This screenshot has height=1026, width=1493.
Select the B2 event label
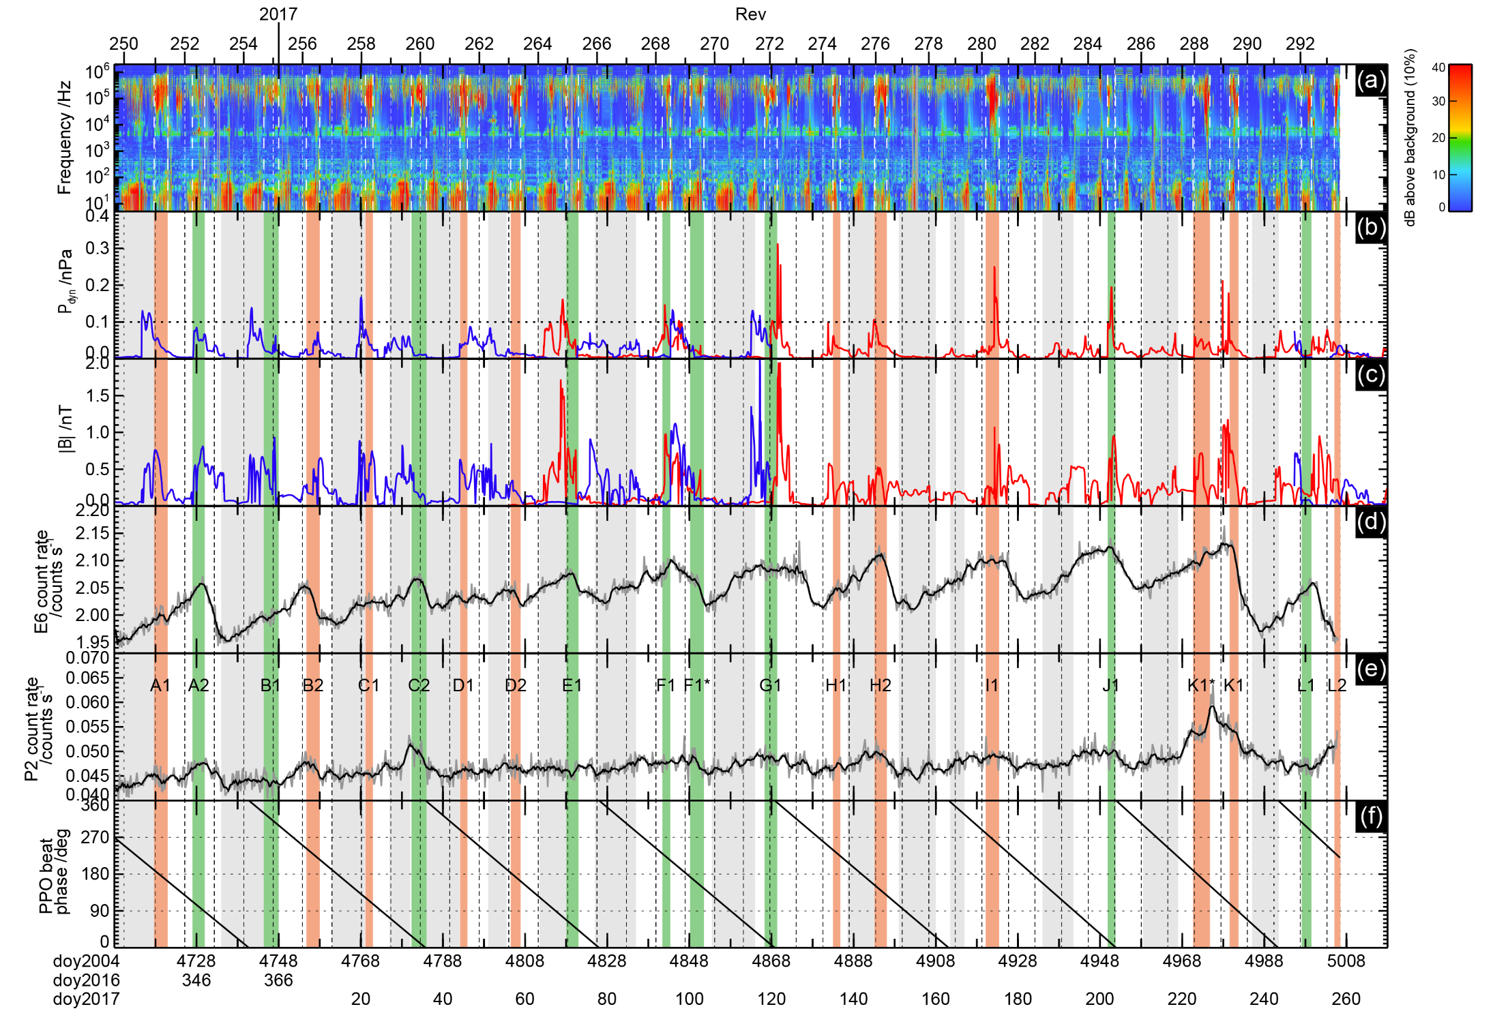coord(313,685)
